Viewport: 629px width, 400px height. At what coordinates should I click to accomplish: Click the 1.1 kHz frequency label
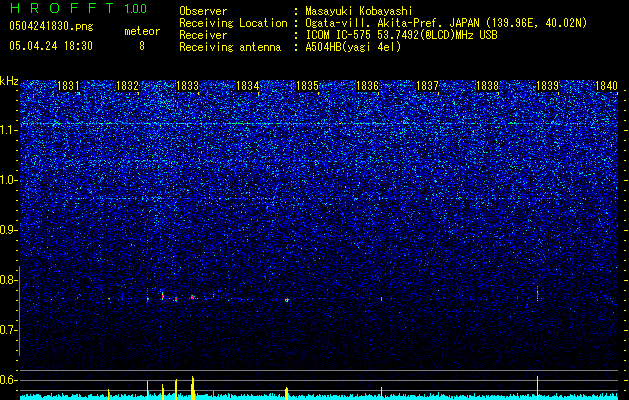8,130
